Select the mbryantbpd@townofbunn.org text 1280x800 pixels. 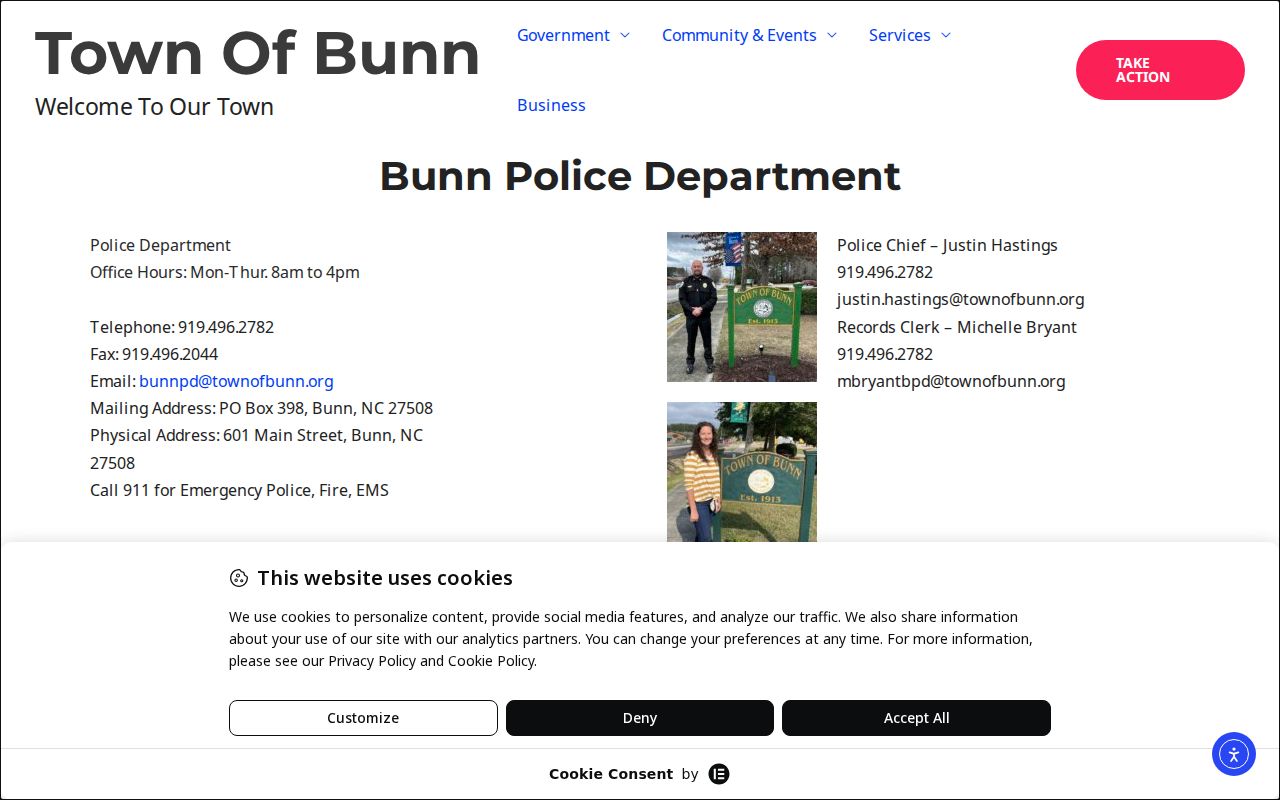[951, 381]
